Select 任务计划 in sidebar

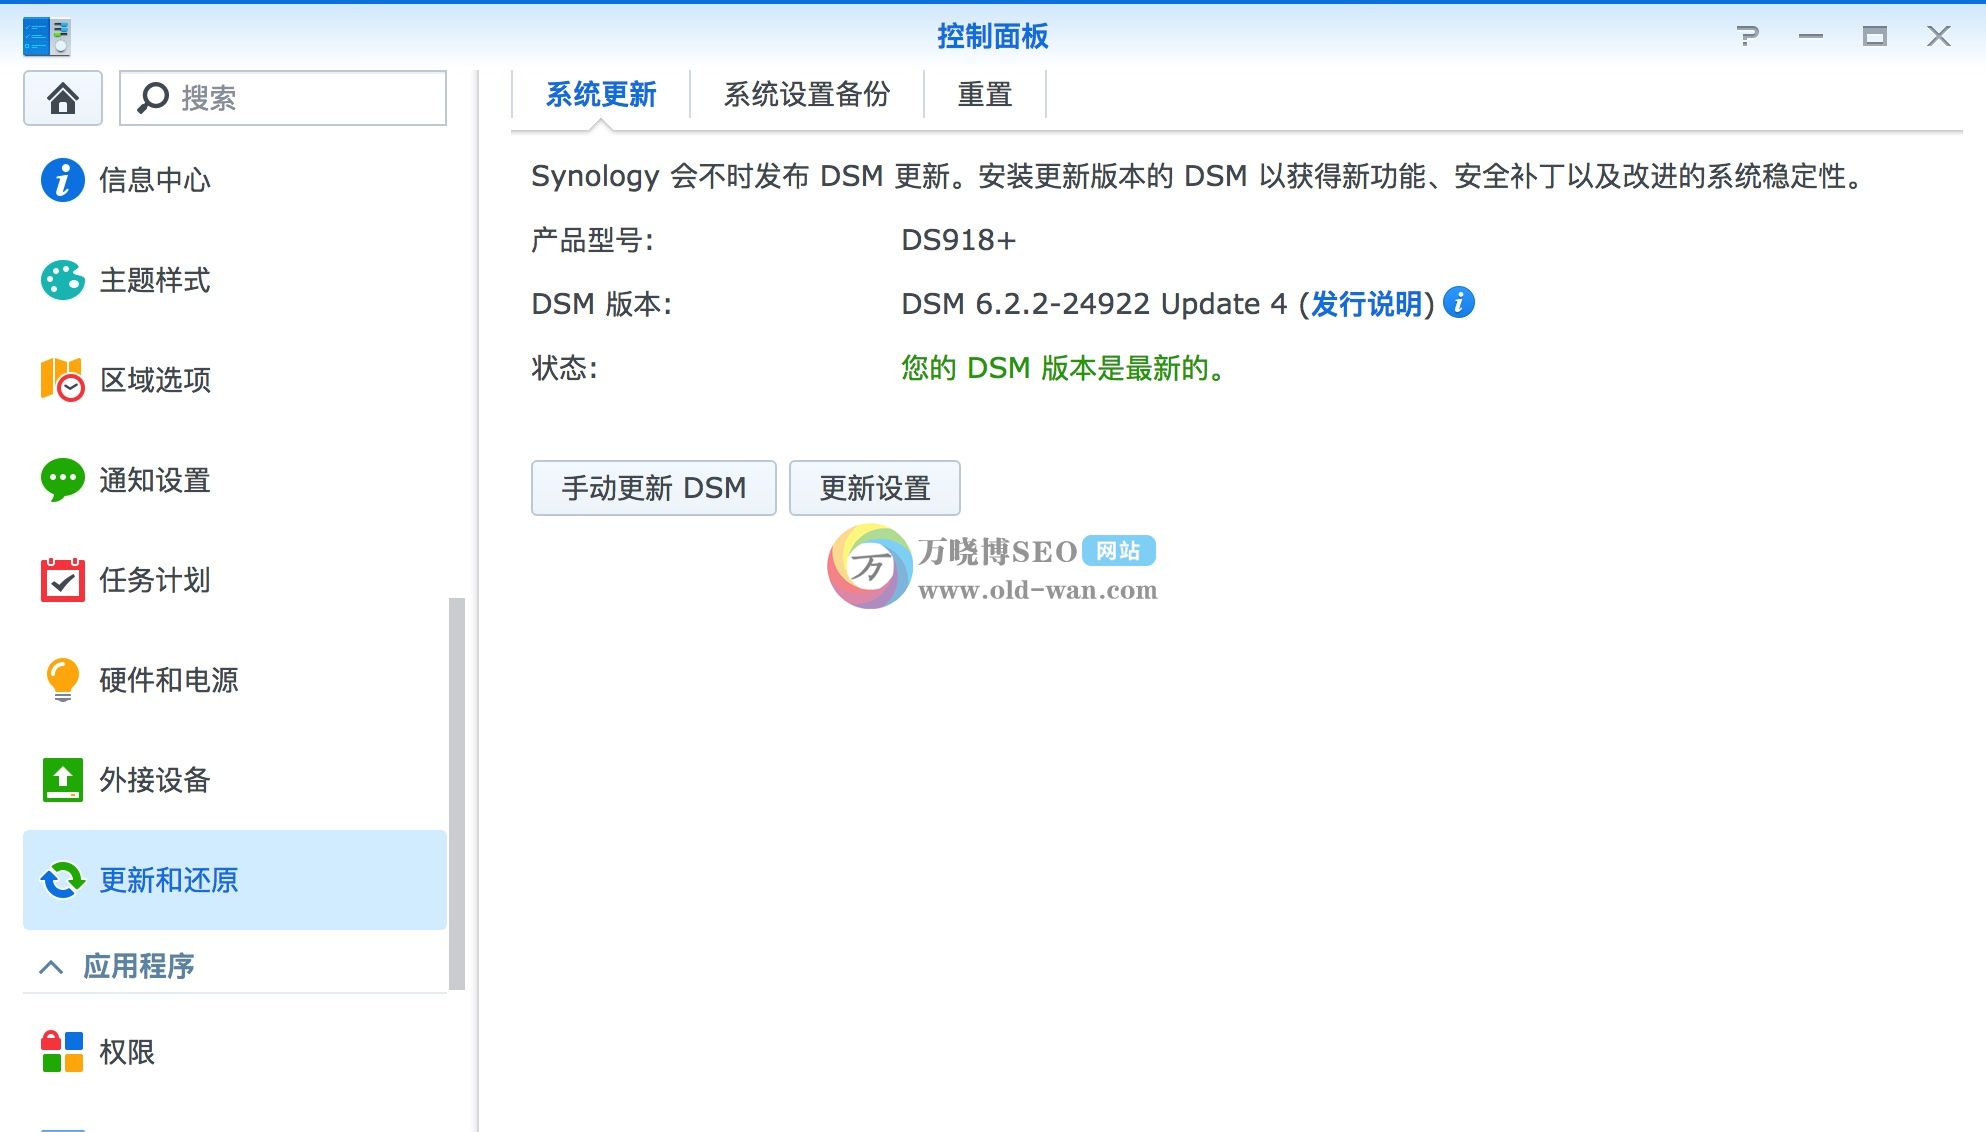point(235,580)
